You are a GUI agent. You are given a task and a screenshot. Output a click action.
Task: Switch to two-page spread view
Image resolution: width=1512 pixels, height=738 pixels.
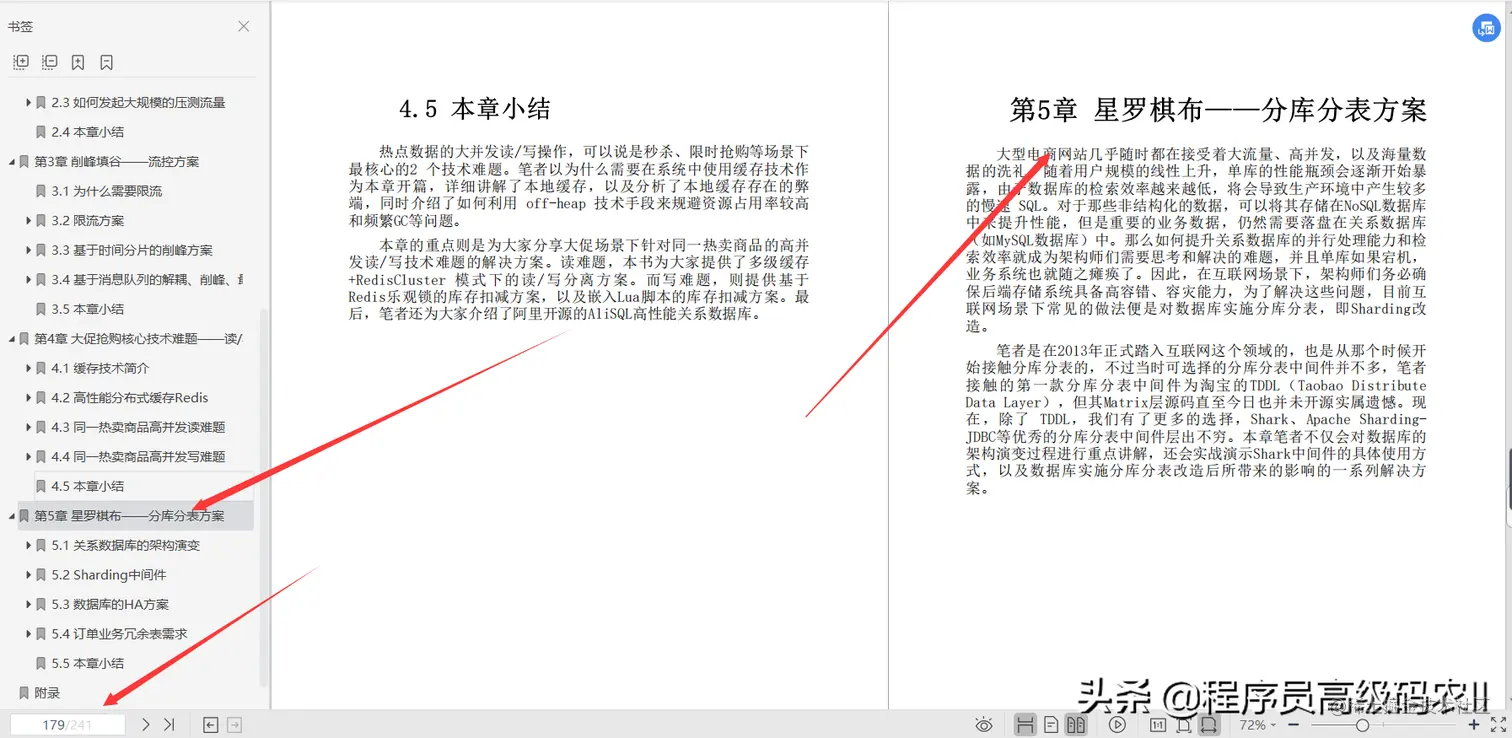(1077, 723)
